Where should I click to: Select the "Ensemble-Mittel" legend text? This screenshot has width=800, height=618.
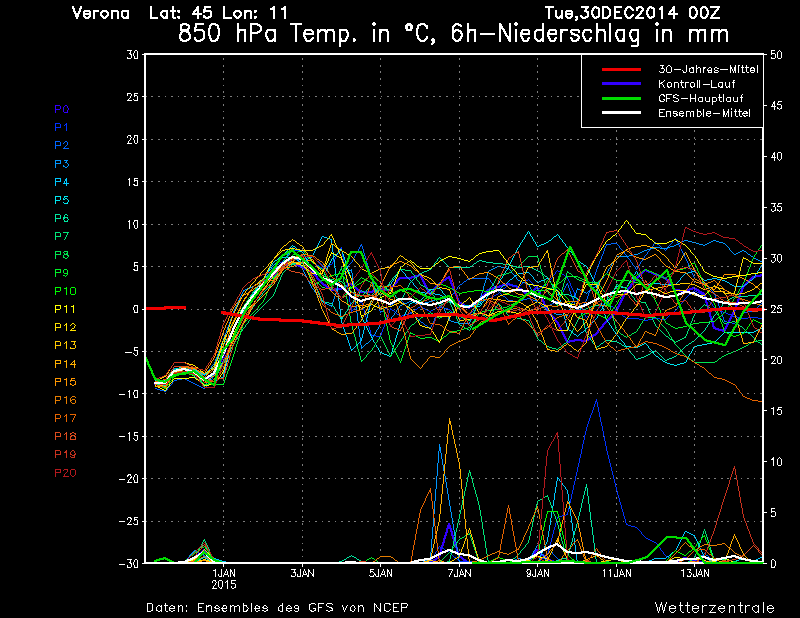pos(704,113)
